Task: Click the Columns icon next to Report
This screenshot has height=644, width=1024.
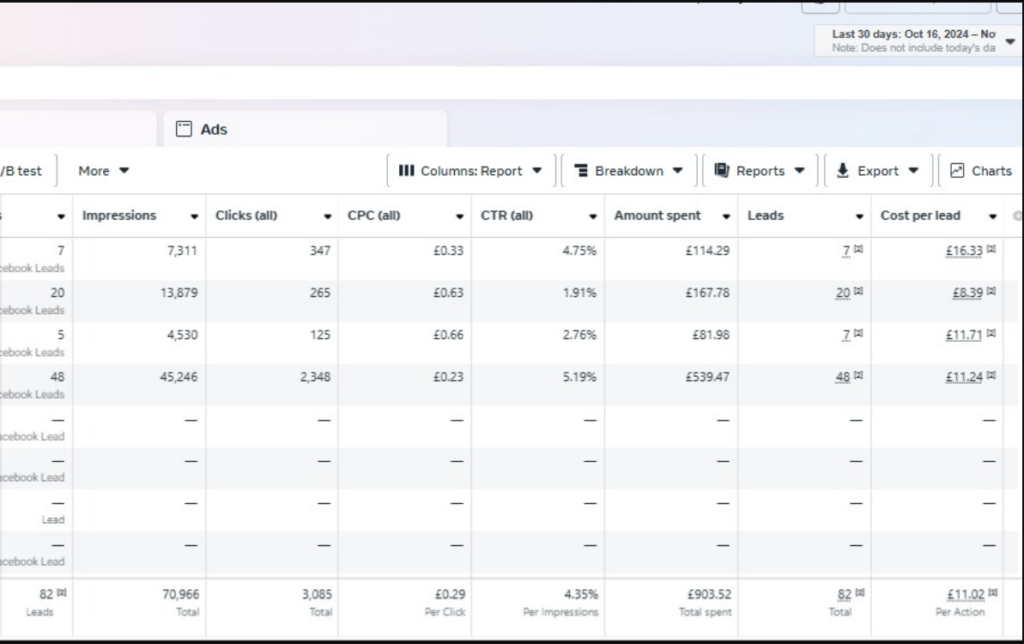Action: click(x=406, y=171)
